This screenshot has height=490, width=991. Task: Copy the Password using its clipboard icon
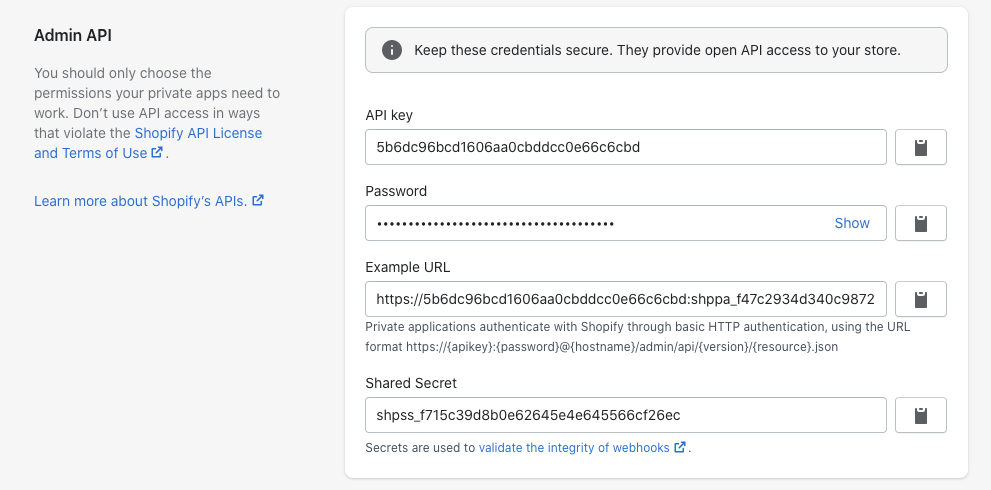pos(921,223)
